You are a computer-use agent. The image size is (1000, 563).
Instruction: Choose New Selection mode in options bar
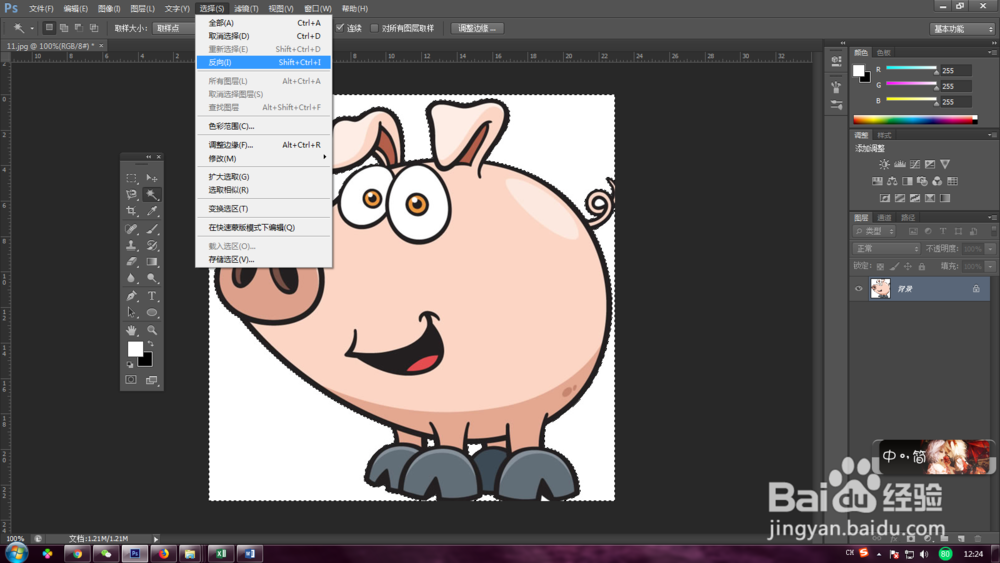pos(49,28)
